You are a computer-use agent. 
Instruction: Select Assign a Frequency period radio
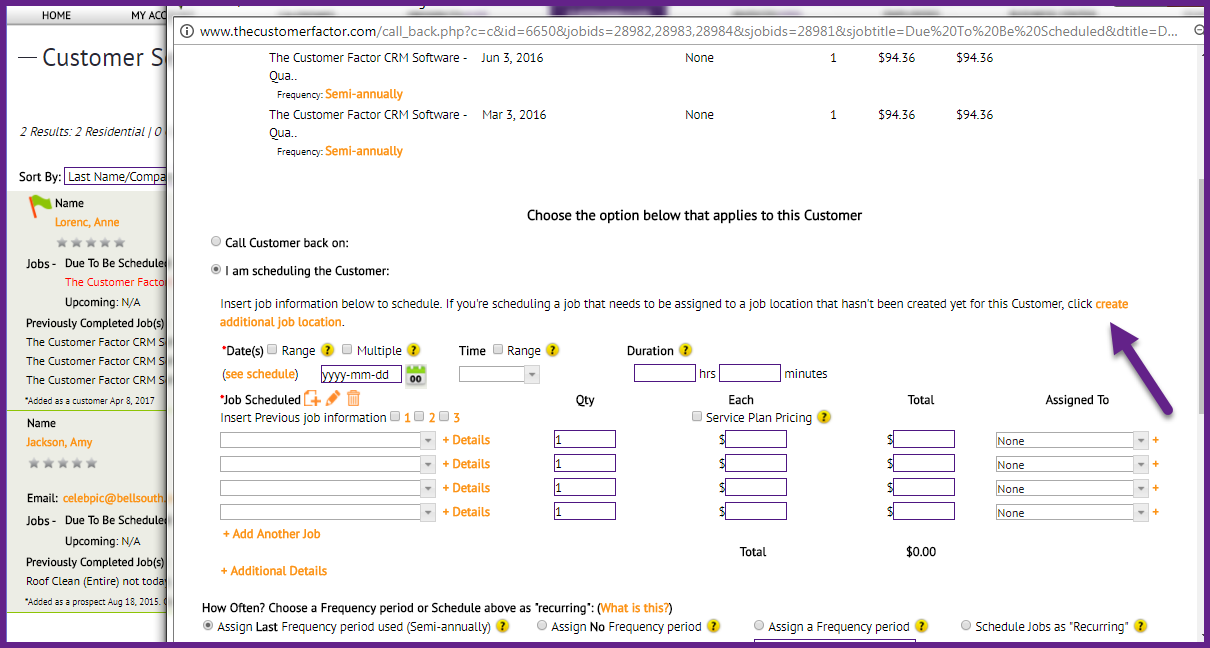click(x=759, y=626)
